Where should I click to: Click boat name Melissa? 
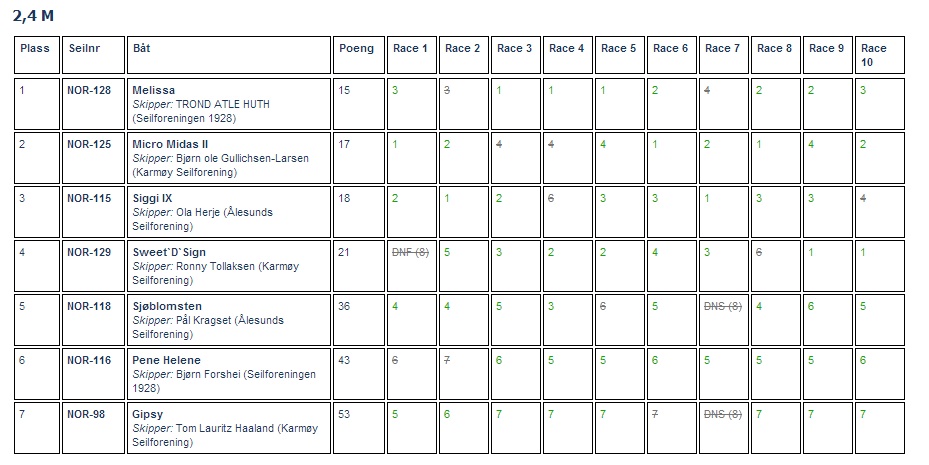[153, 90]
